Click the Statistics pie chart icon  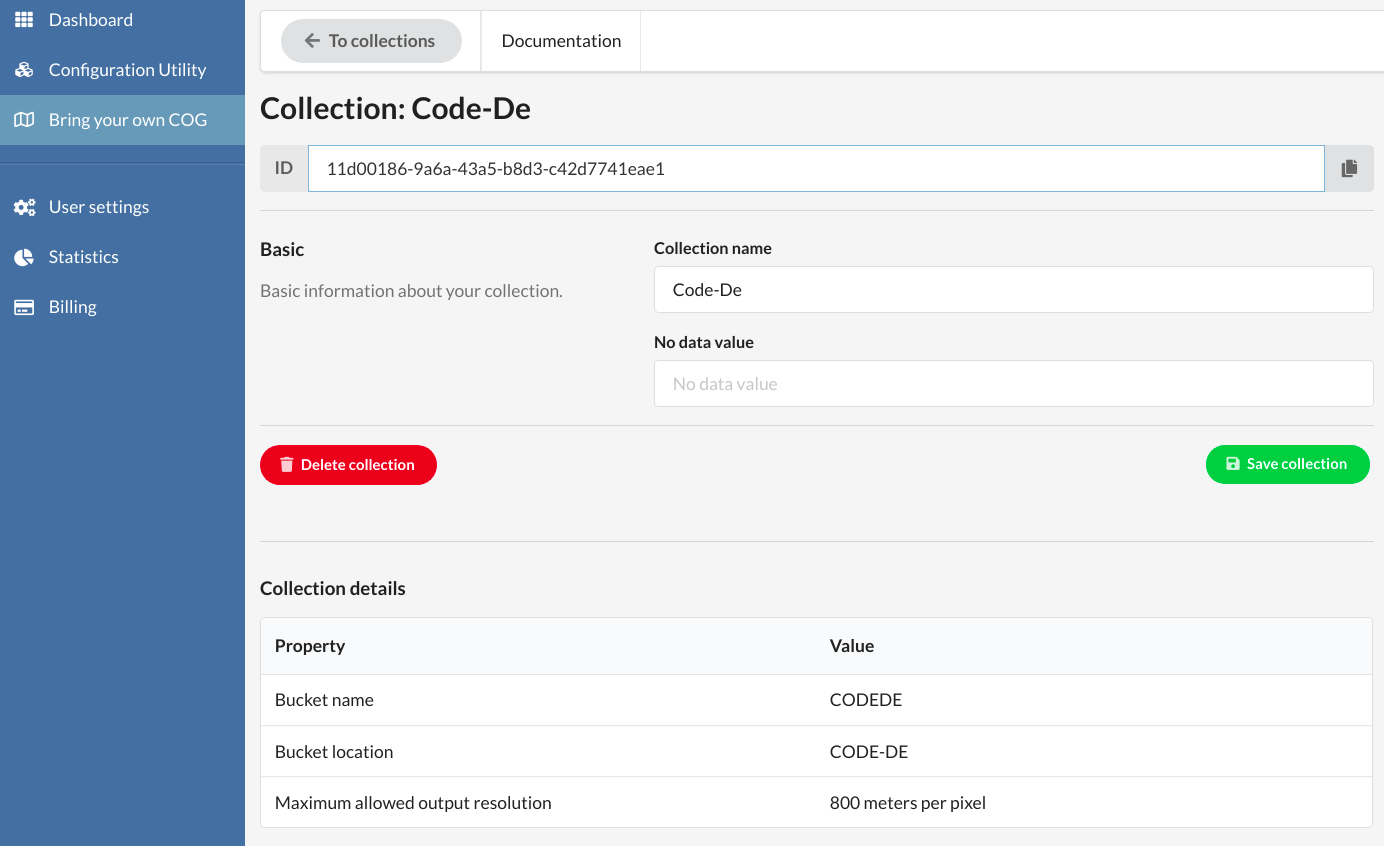tap(24, 257)
